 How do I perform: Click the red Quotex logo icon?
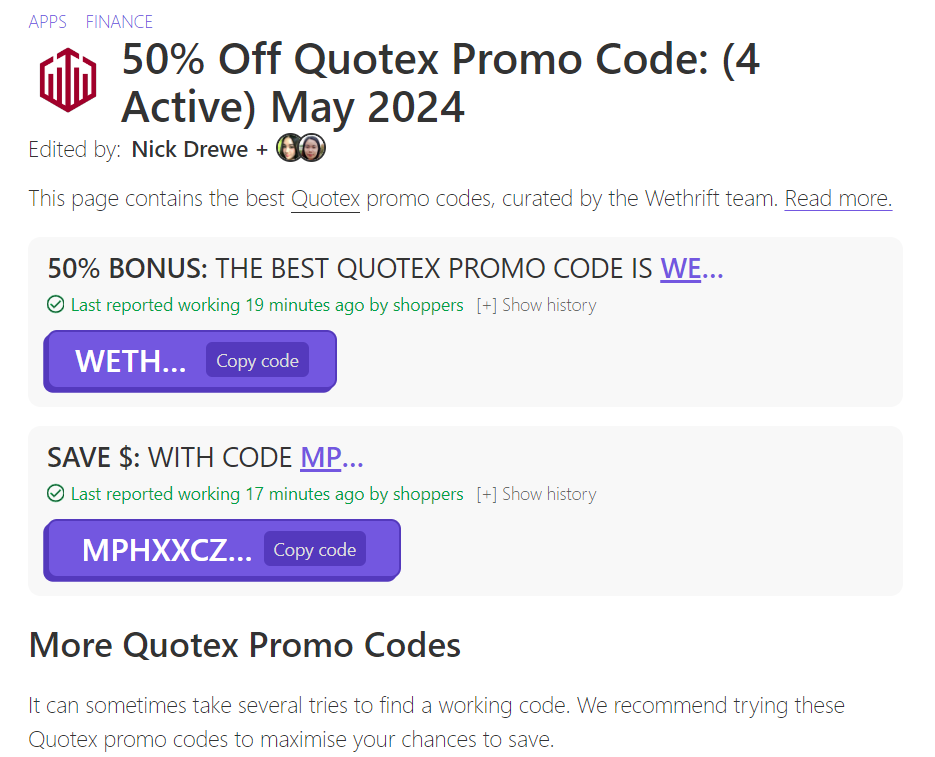point(68,80)
